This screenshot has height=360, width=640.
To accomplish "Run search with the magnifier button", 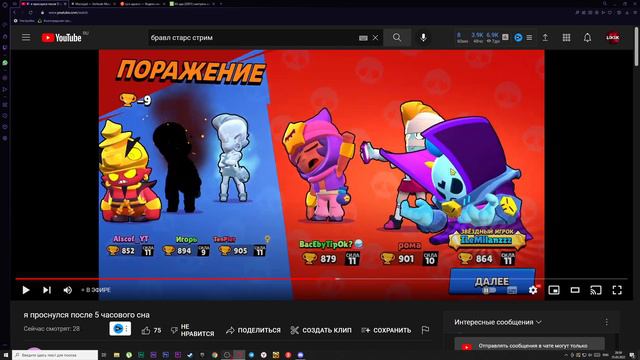I will click(397, 38).
